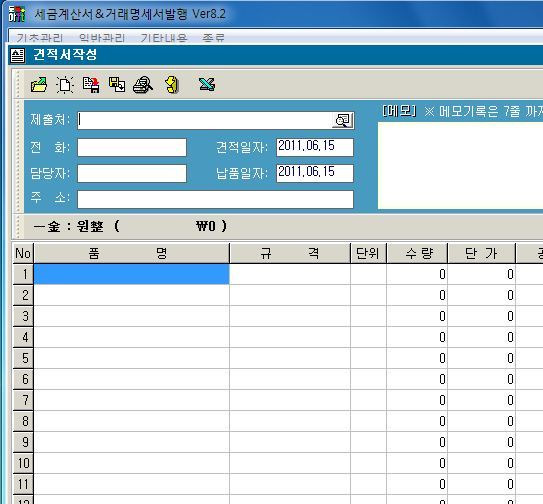Open the 일반관리 menu
This screenshot has height=504, width=543.
coord(102,37)
